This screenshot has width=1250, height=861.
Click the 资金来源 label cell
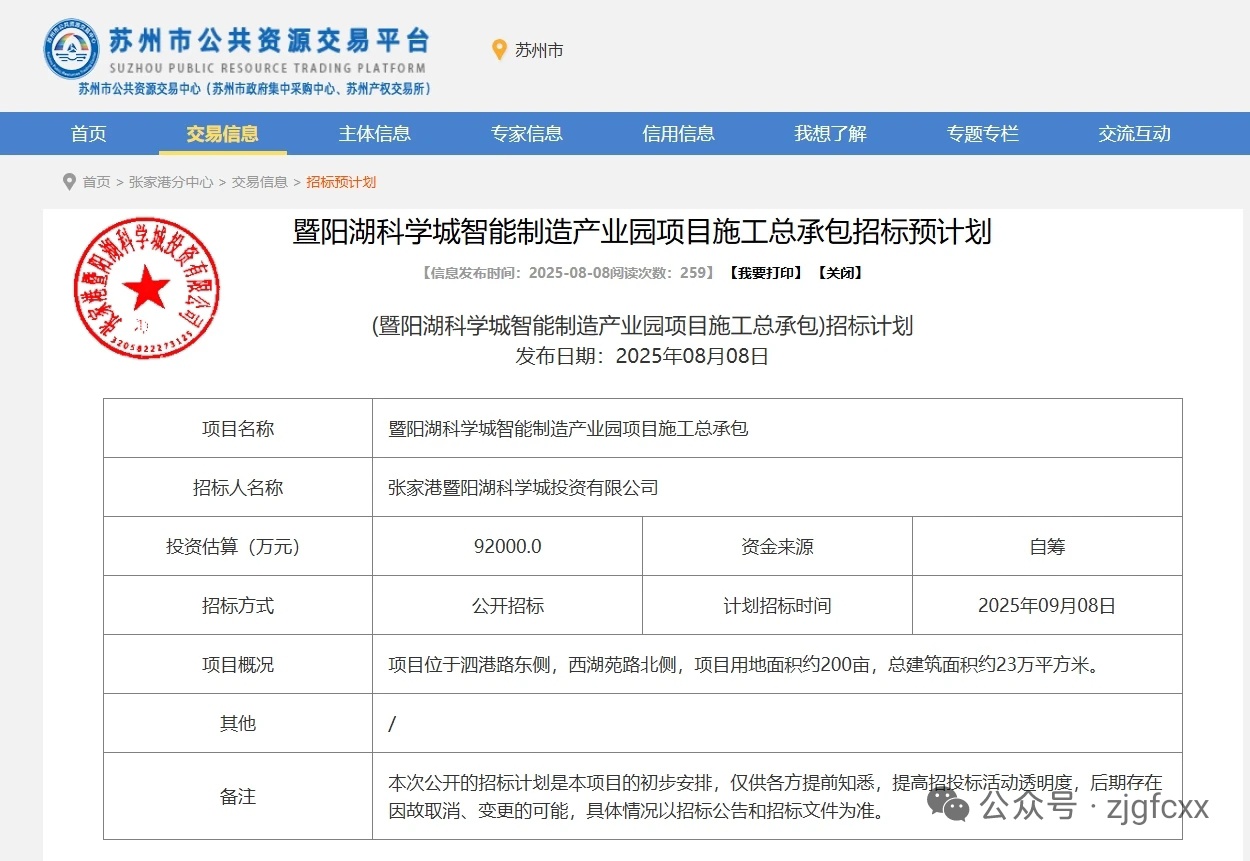[x=777, y=547]
